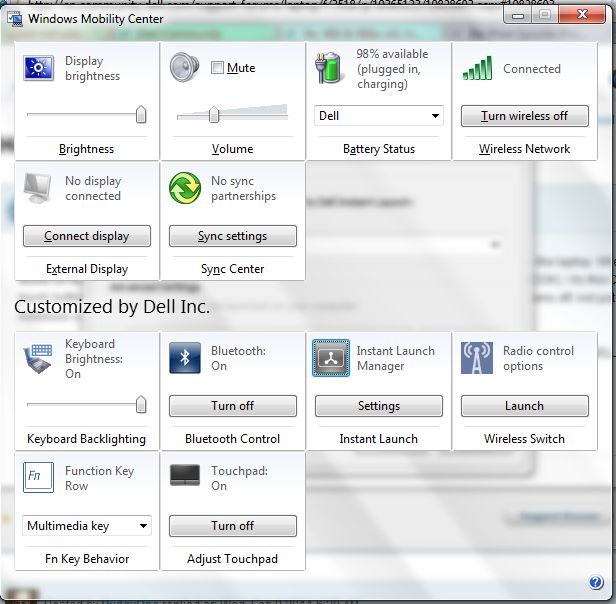The image size is (616, 604).
Task: Click the keyboard brightness slider thumb
Action: [141, 404]
